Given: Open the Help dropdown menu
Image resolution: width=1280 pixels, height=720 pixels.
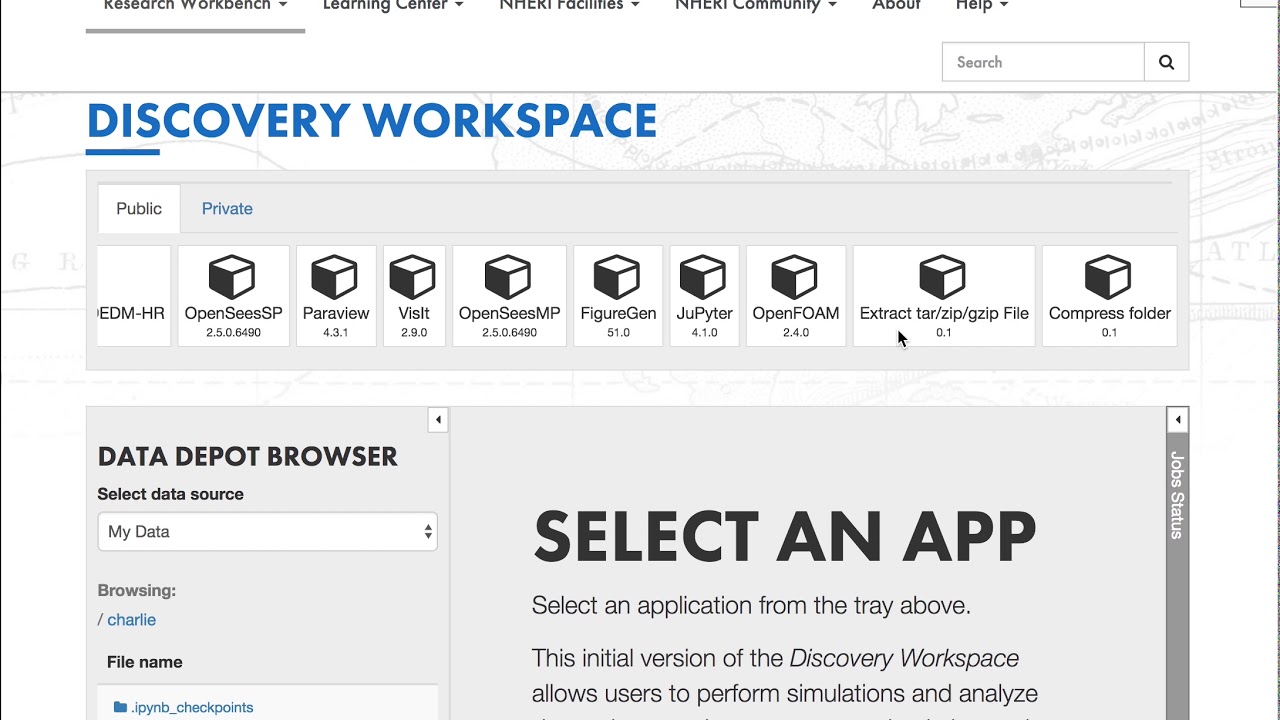Looking at the screenshot, I should [x=982, y=5].
